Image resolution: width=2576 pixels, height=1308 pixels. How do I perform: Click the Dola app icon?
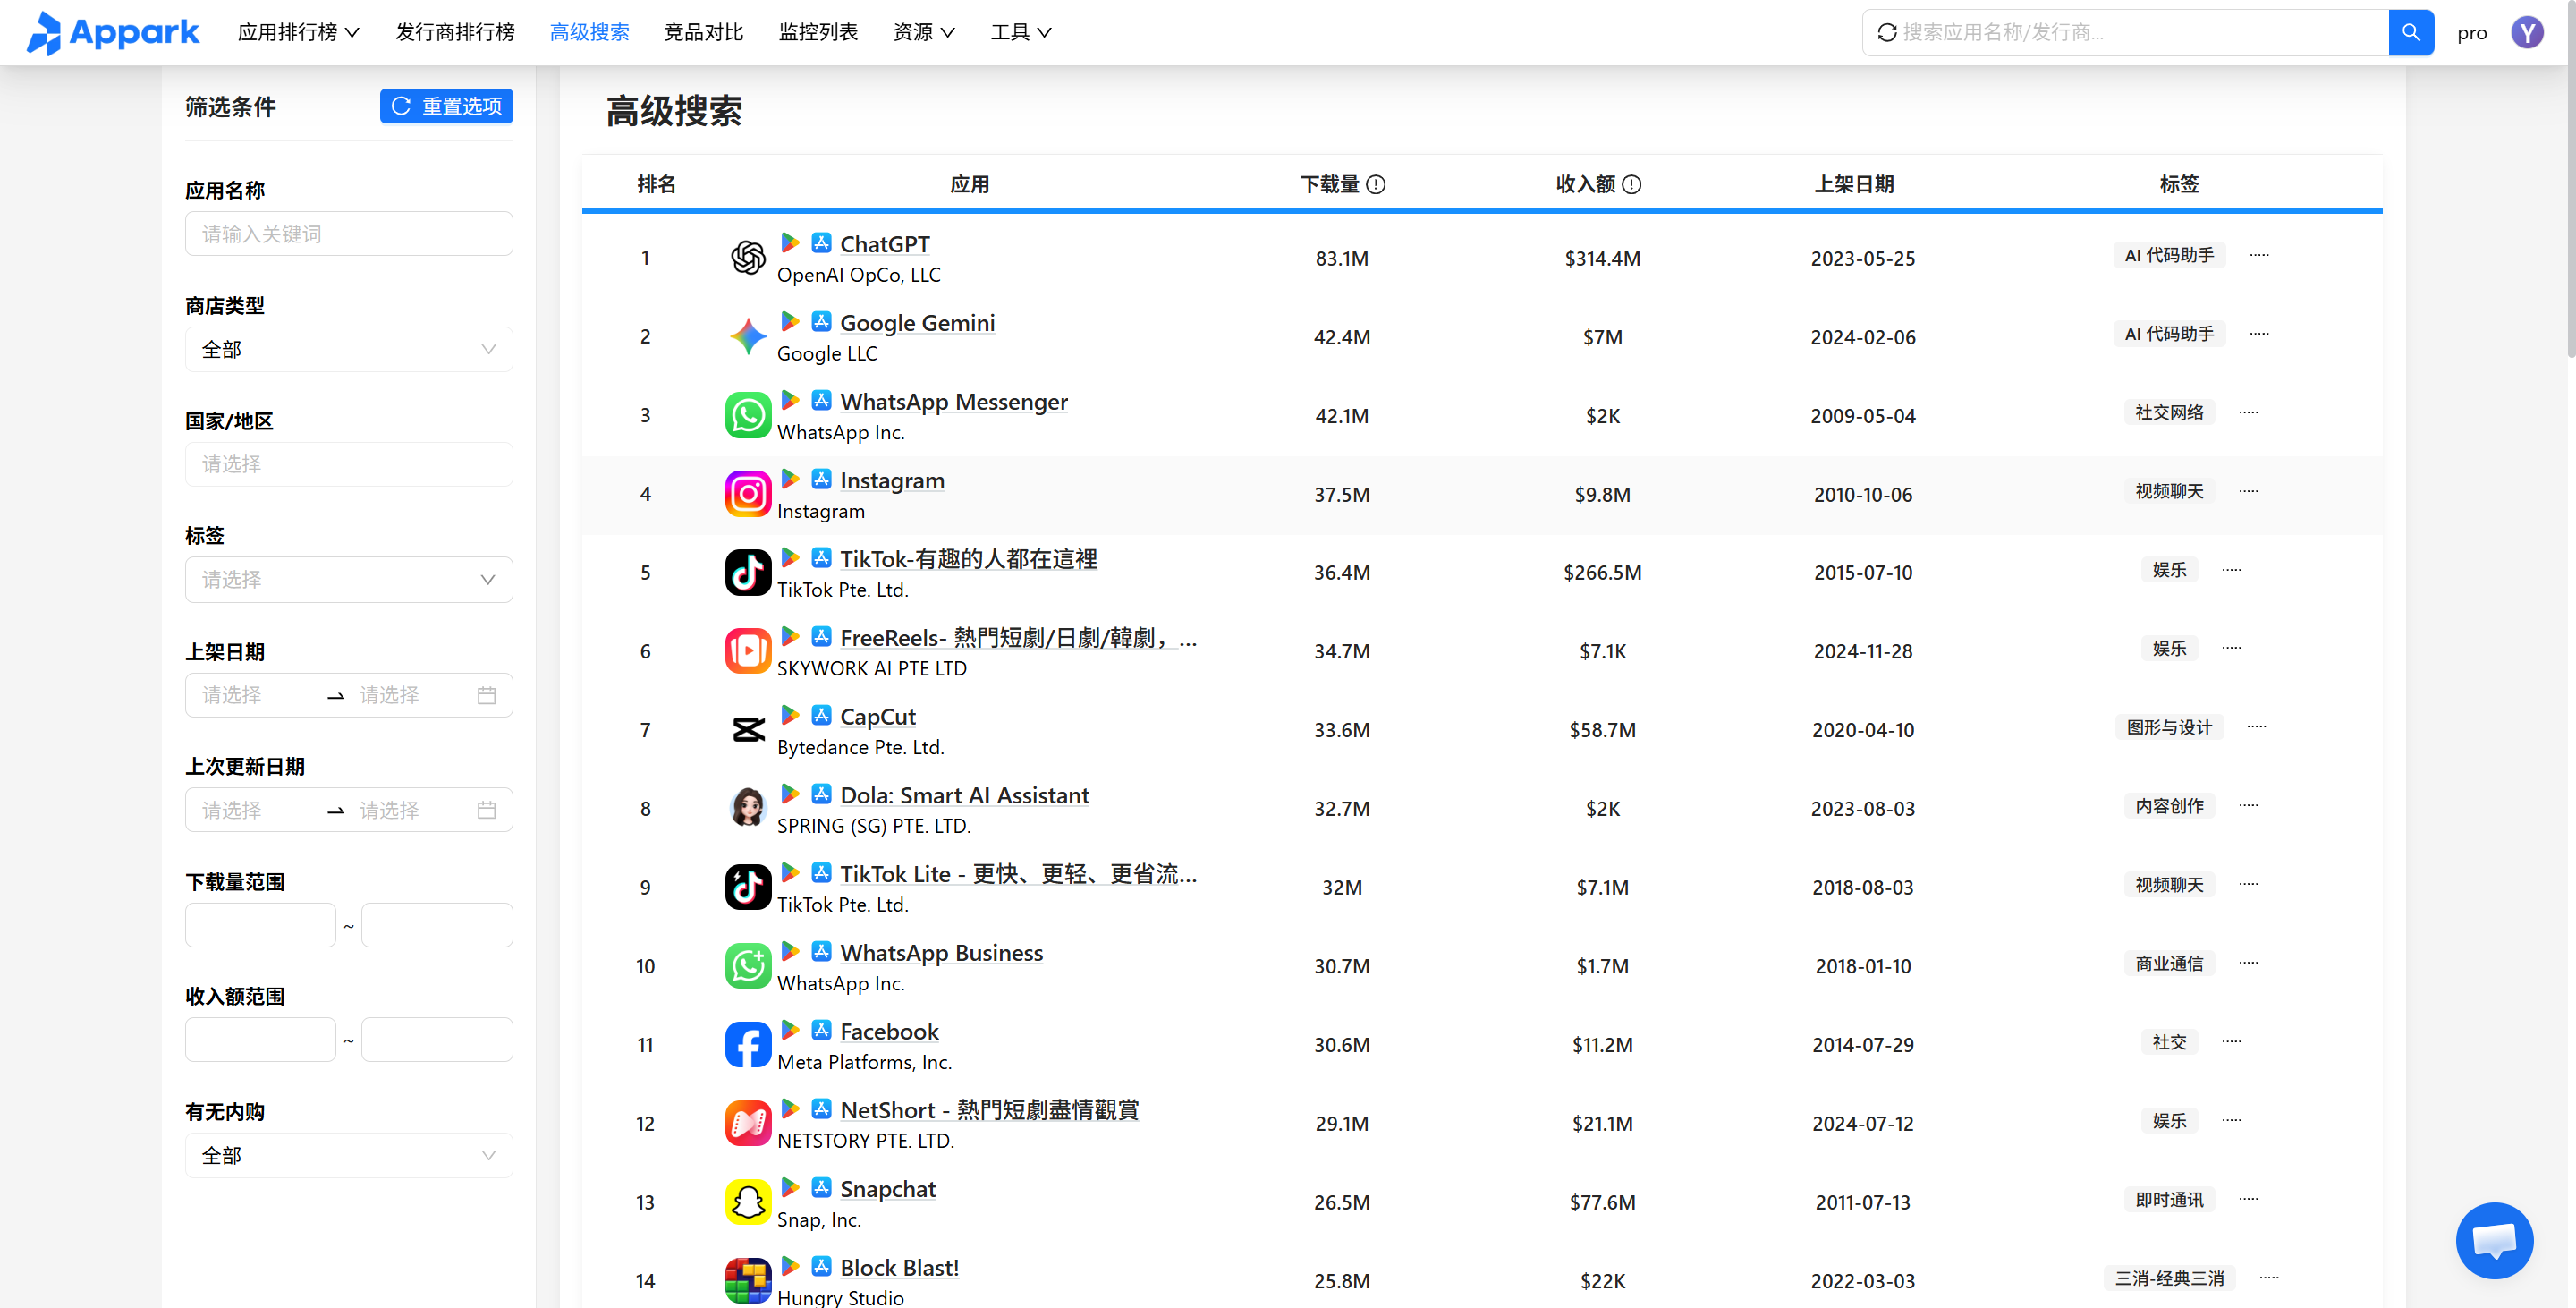(x=748, y=808)
